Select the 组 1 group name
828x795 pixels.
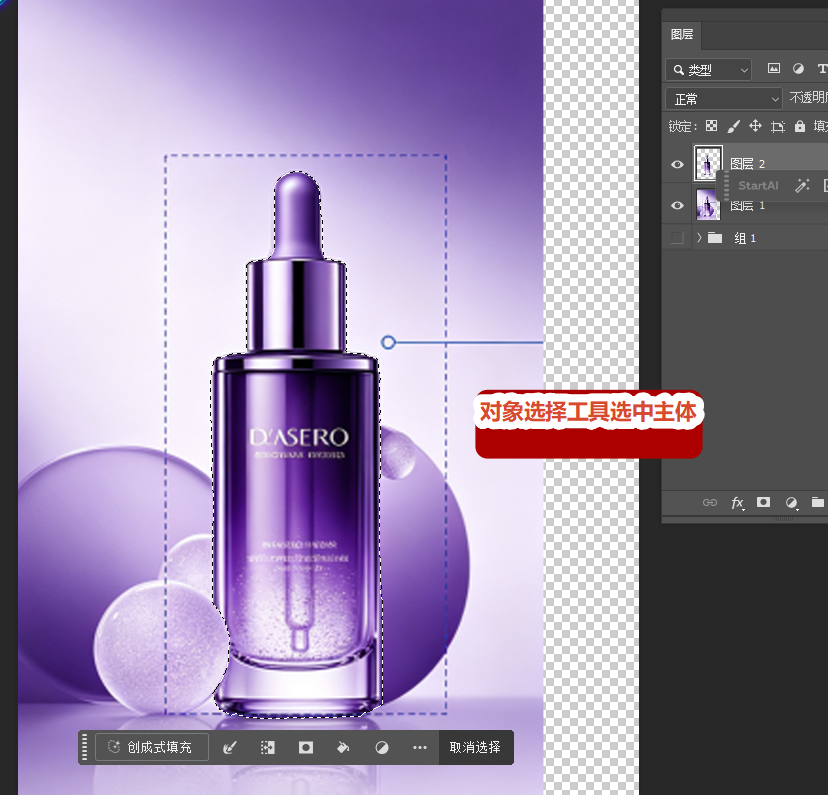(745, 238)
